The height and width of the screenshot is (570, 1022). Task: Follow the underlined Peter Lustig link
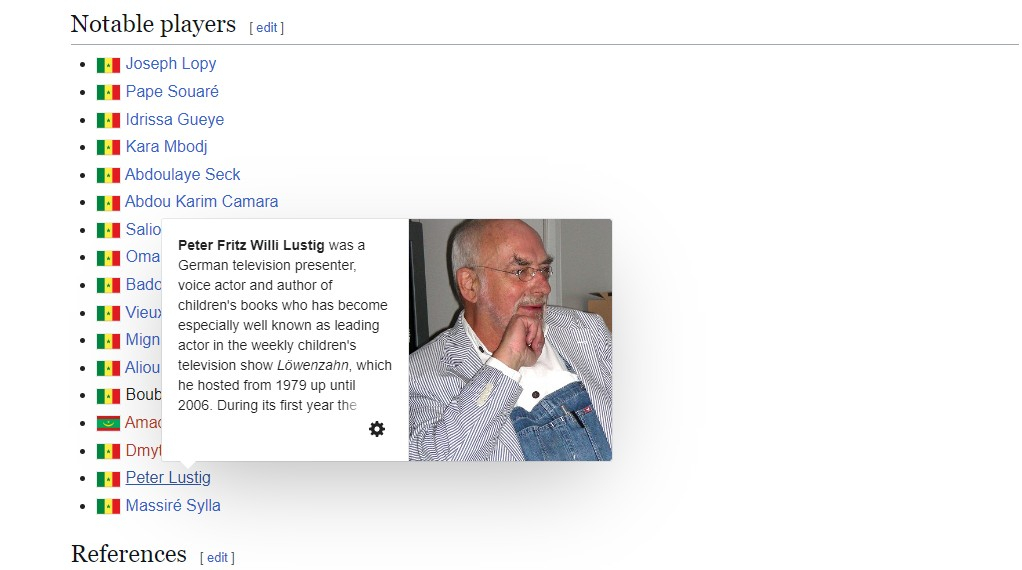[168, 478]
